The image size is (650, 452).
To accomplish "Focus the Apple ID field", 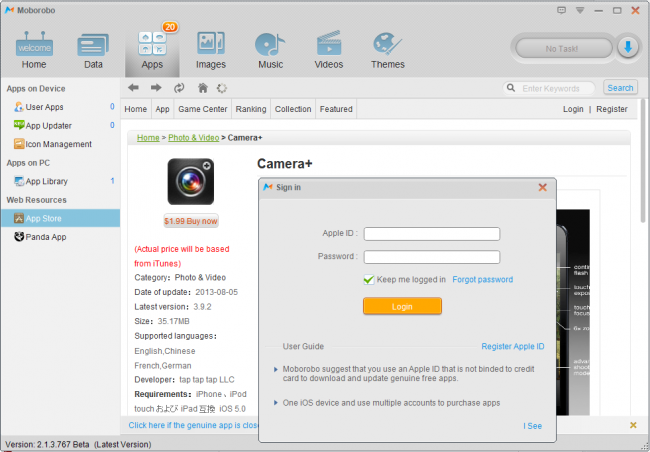I will tap(432, 234).
